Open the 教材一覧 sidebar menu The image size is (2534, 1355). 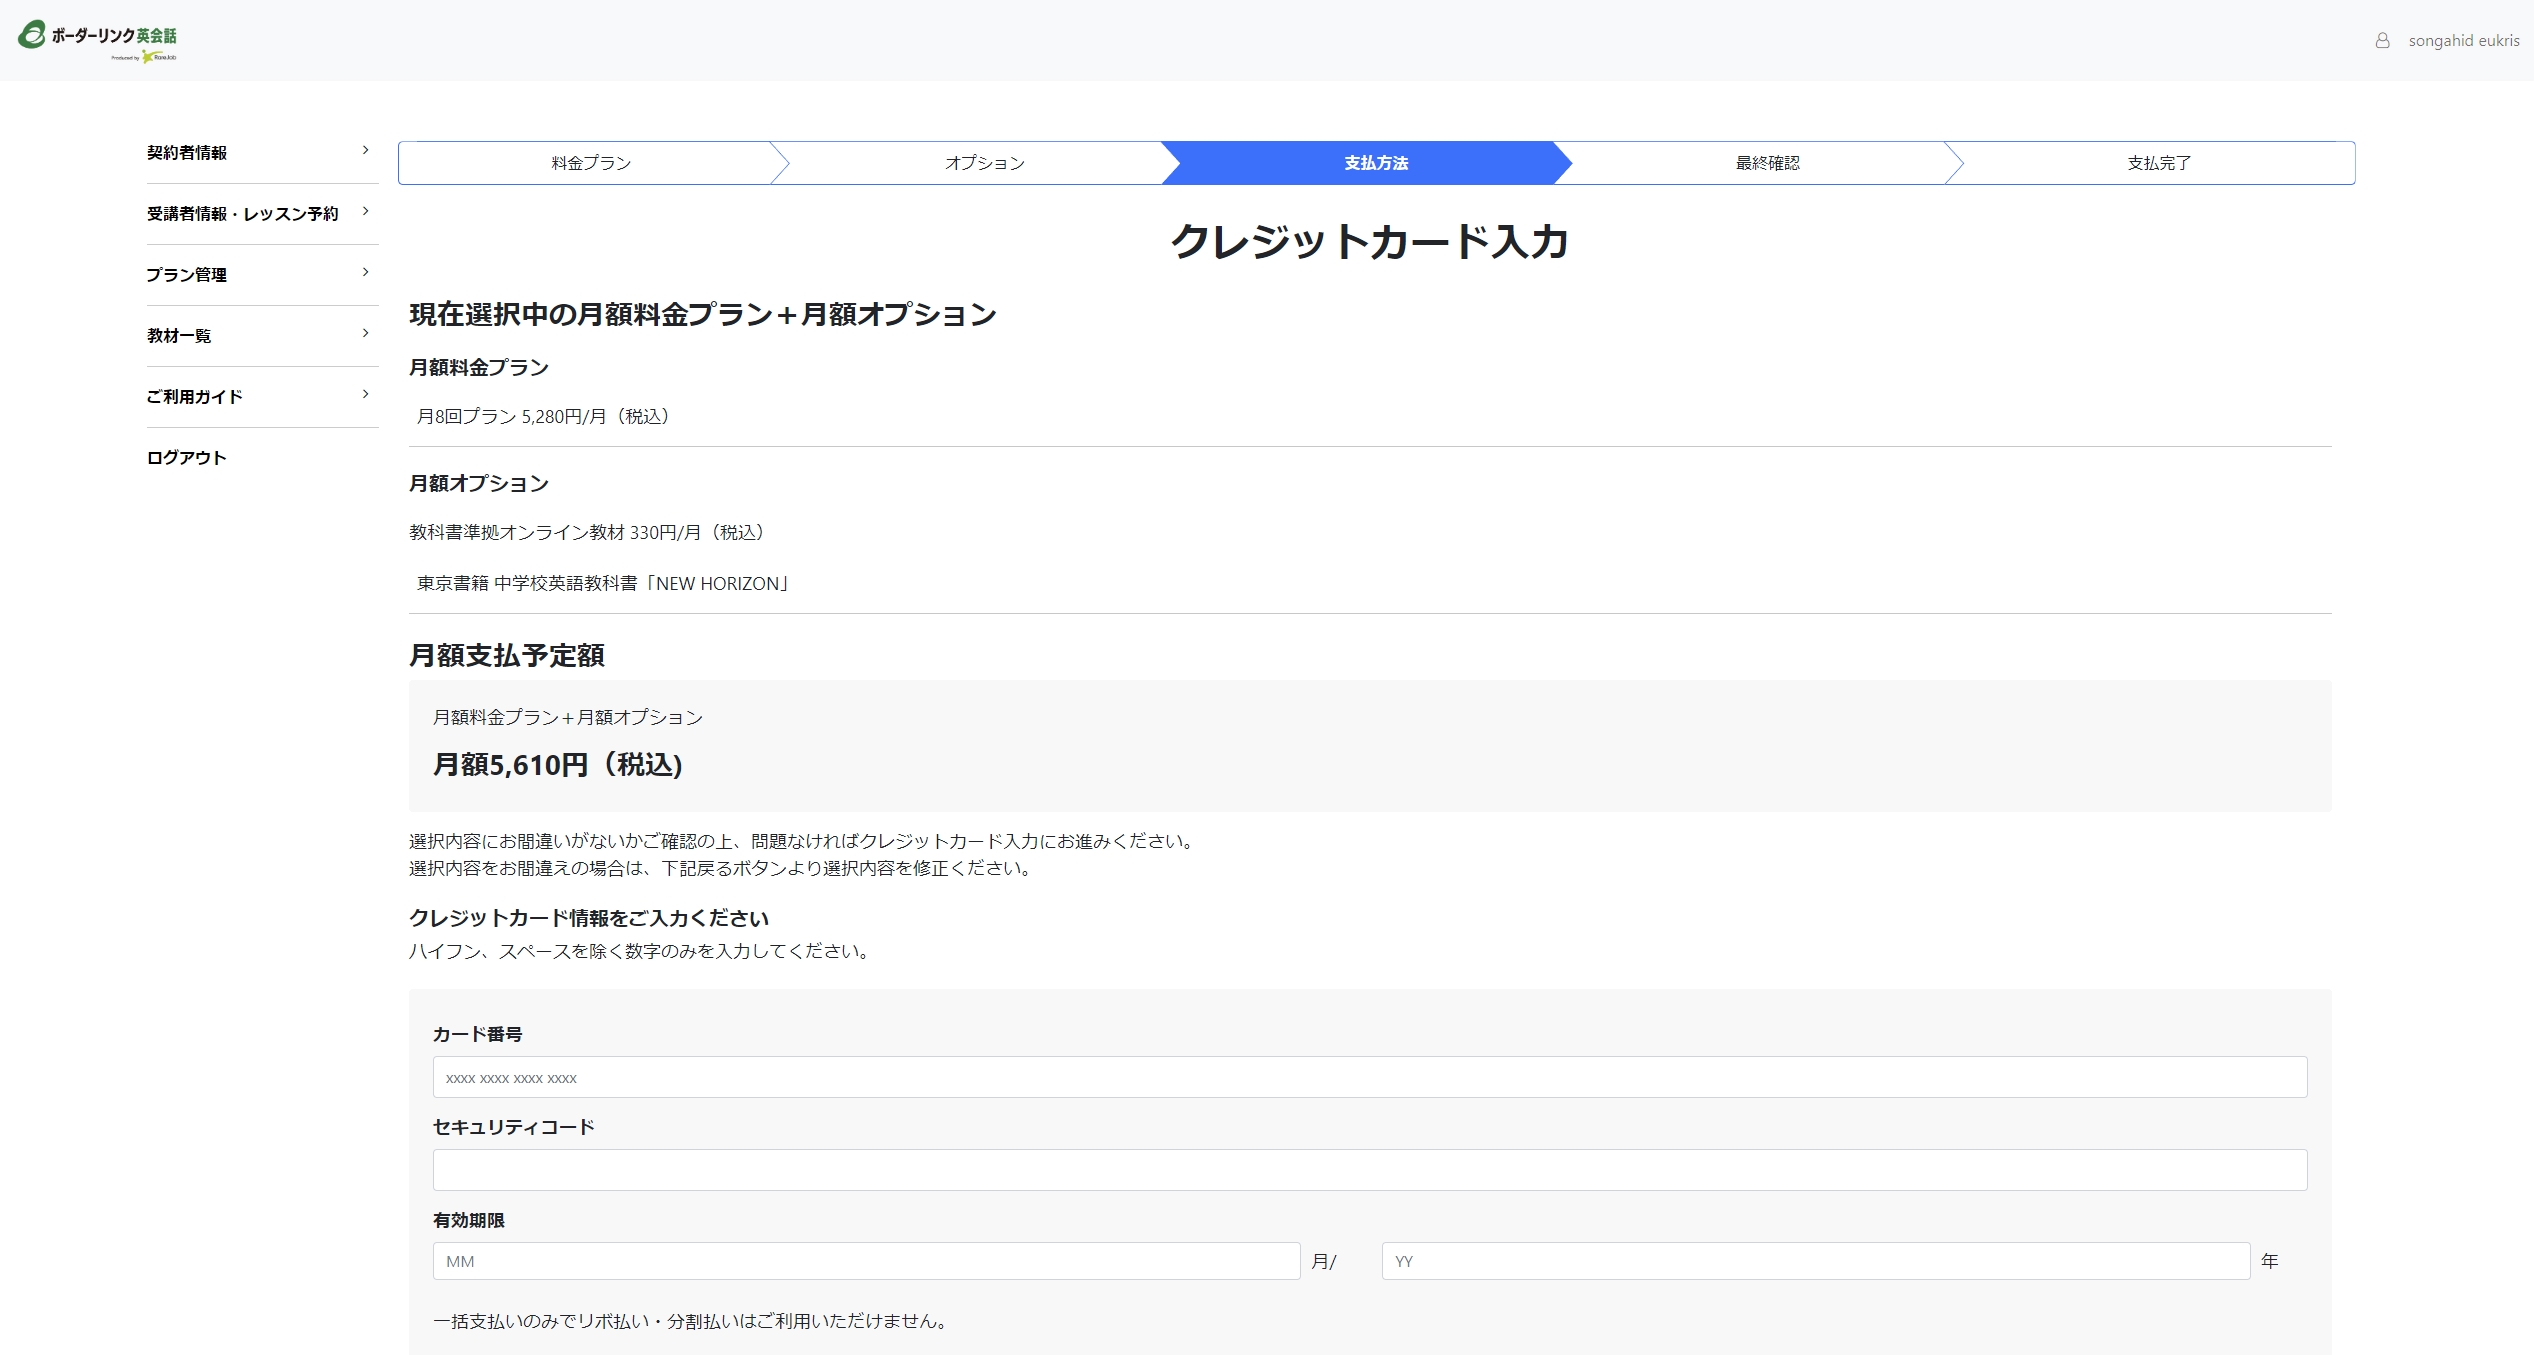[x=179, y=336]
